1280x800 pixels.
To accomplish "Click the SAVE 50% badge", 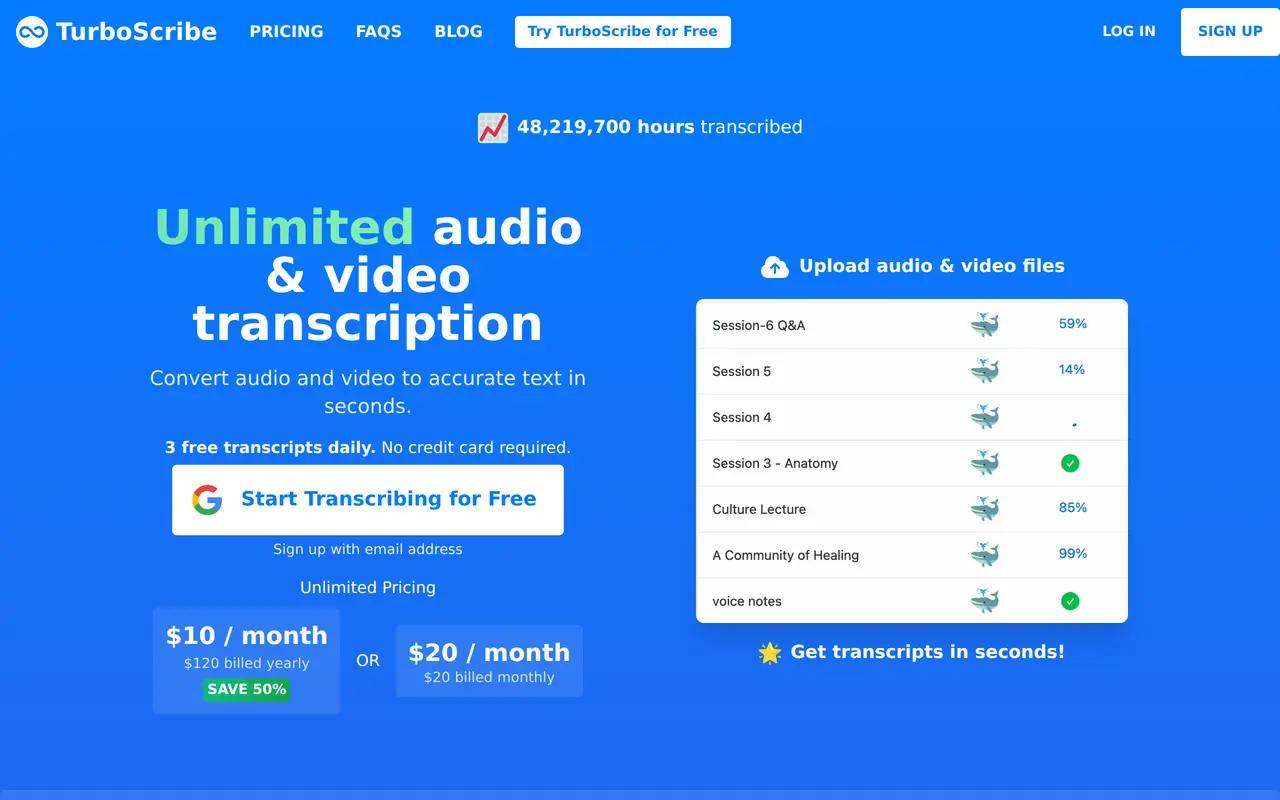I will tap(246, 689).
